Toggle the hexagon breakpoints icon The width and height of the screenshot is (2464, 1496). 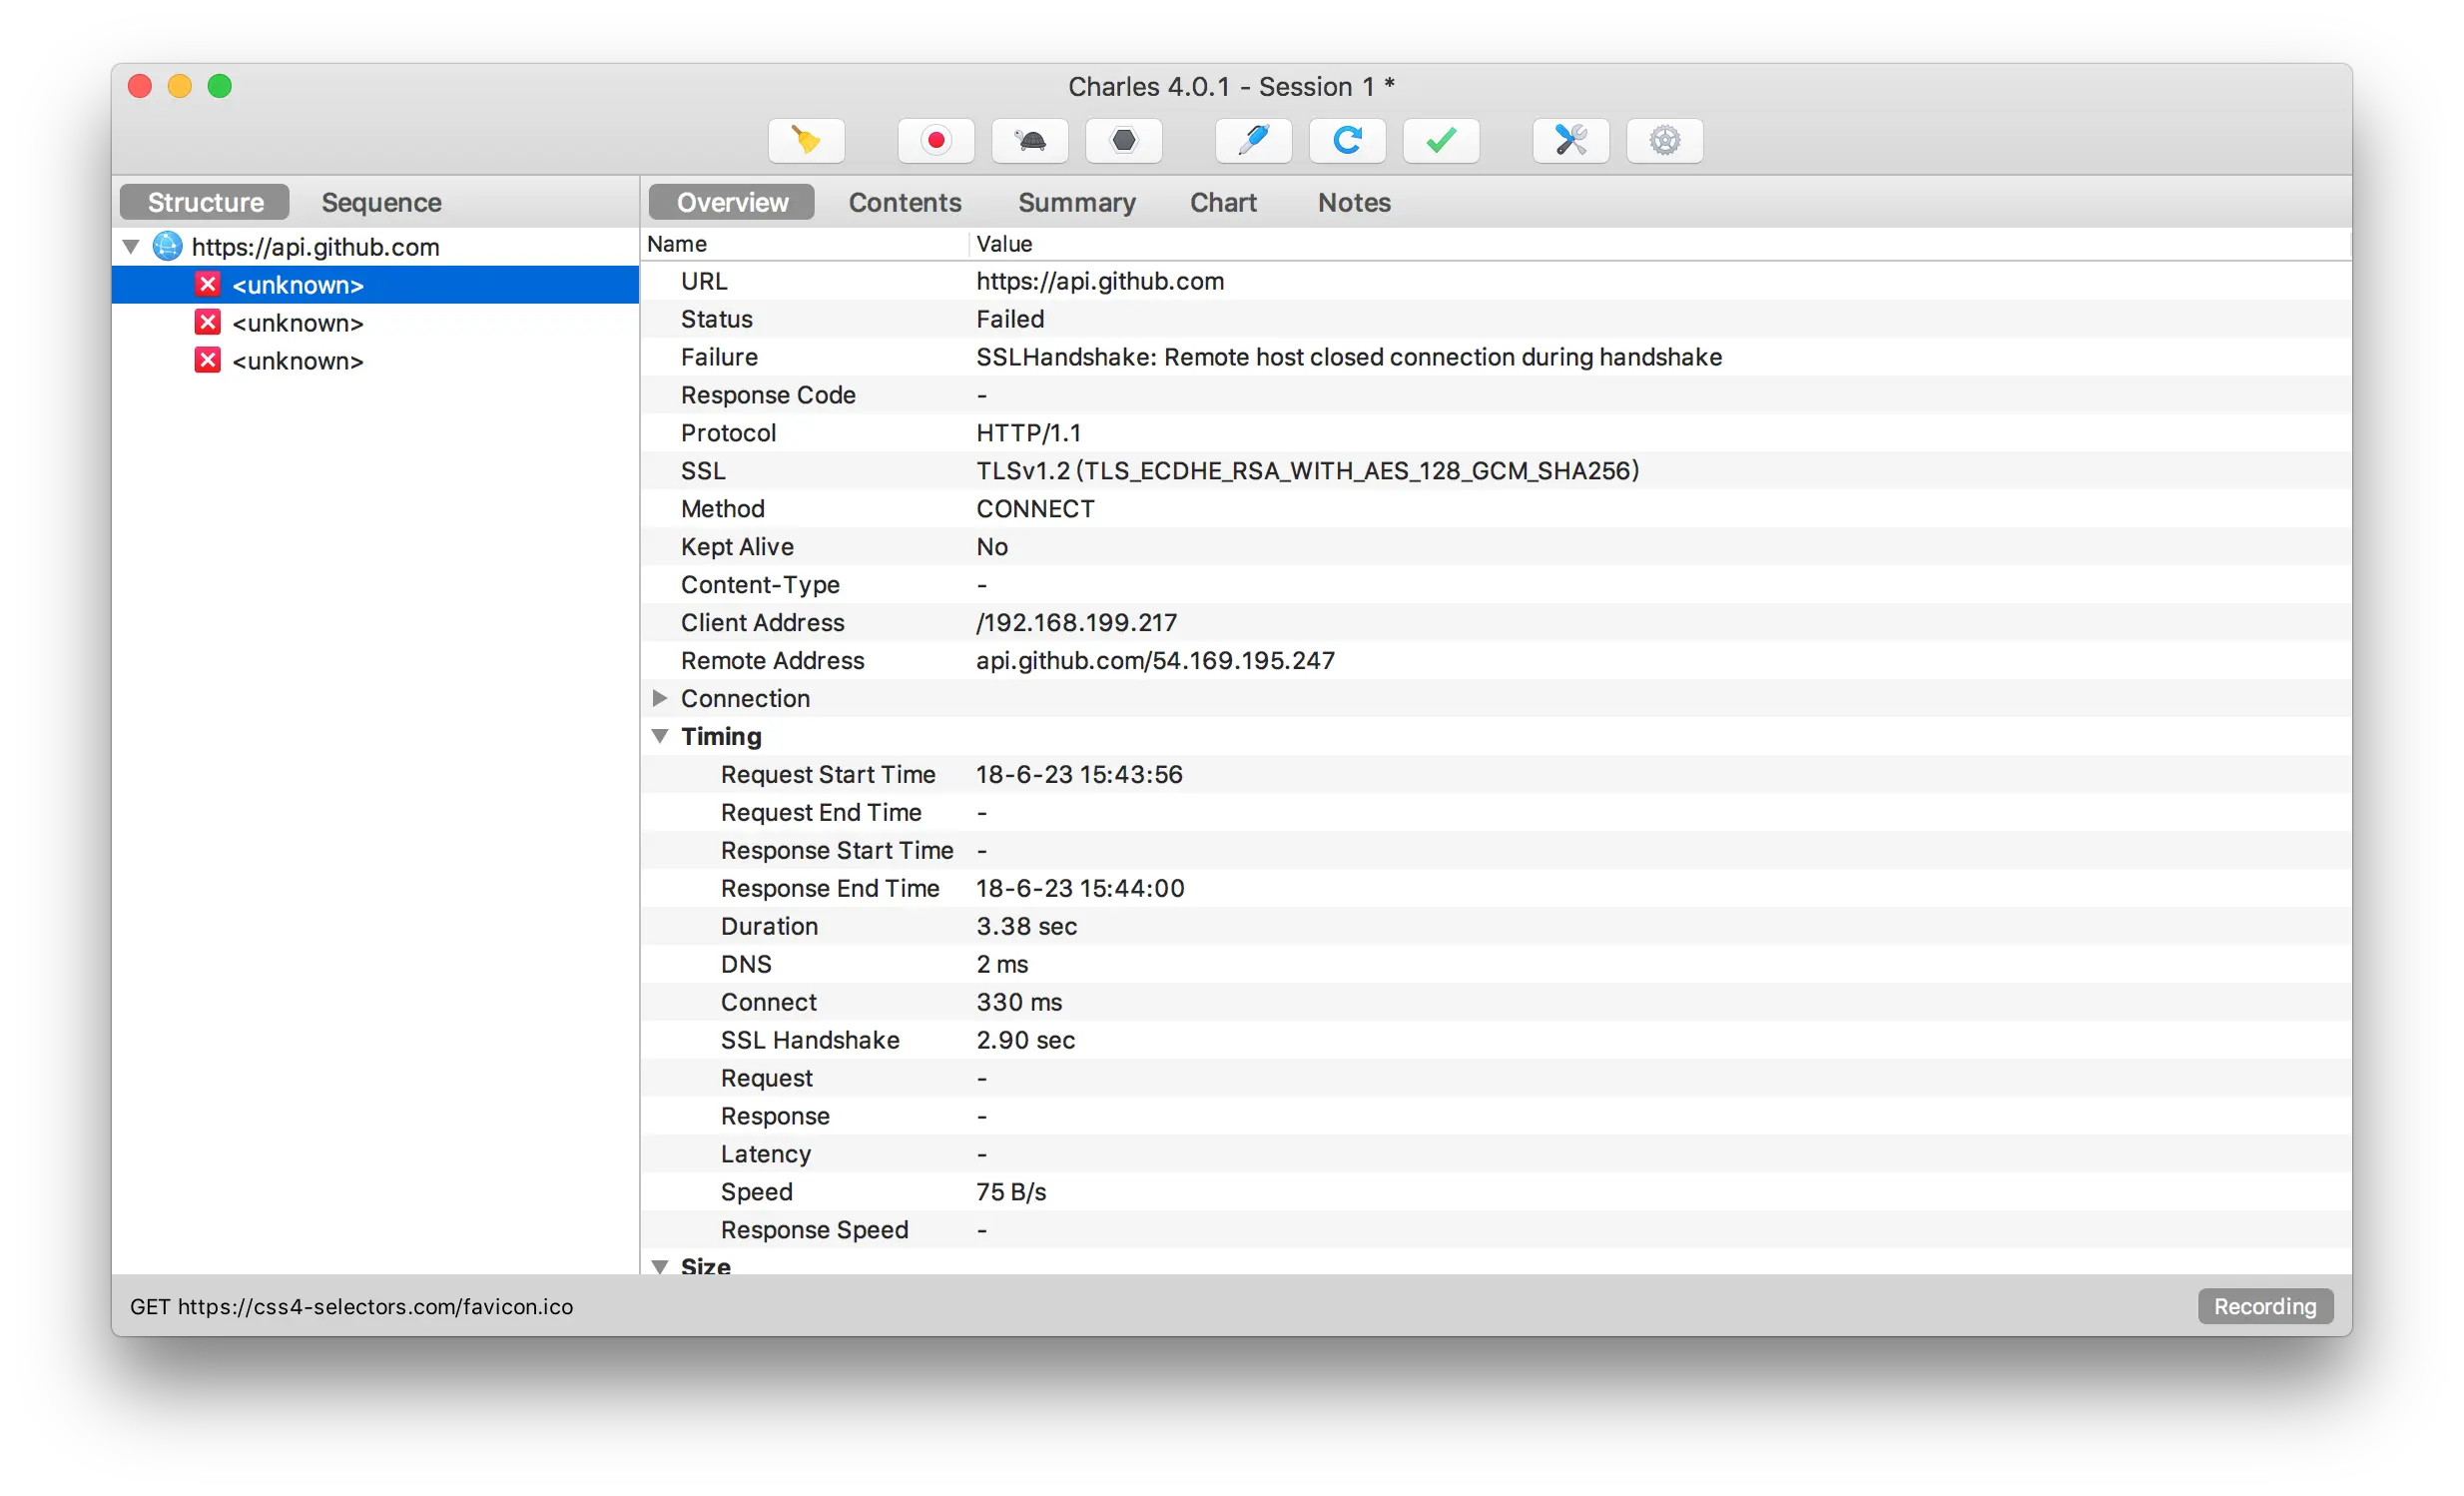1123,140
